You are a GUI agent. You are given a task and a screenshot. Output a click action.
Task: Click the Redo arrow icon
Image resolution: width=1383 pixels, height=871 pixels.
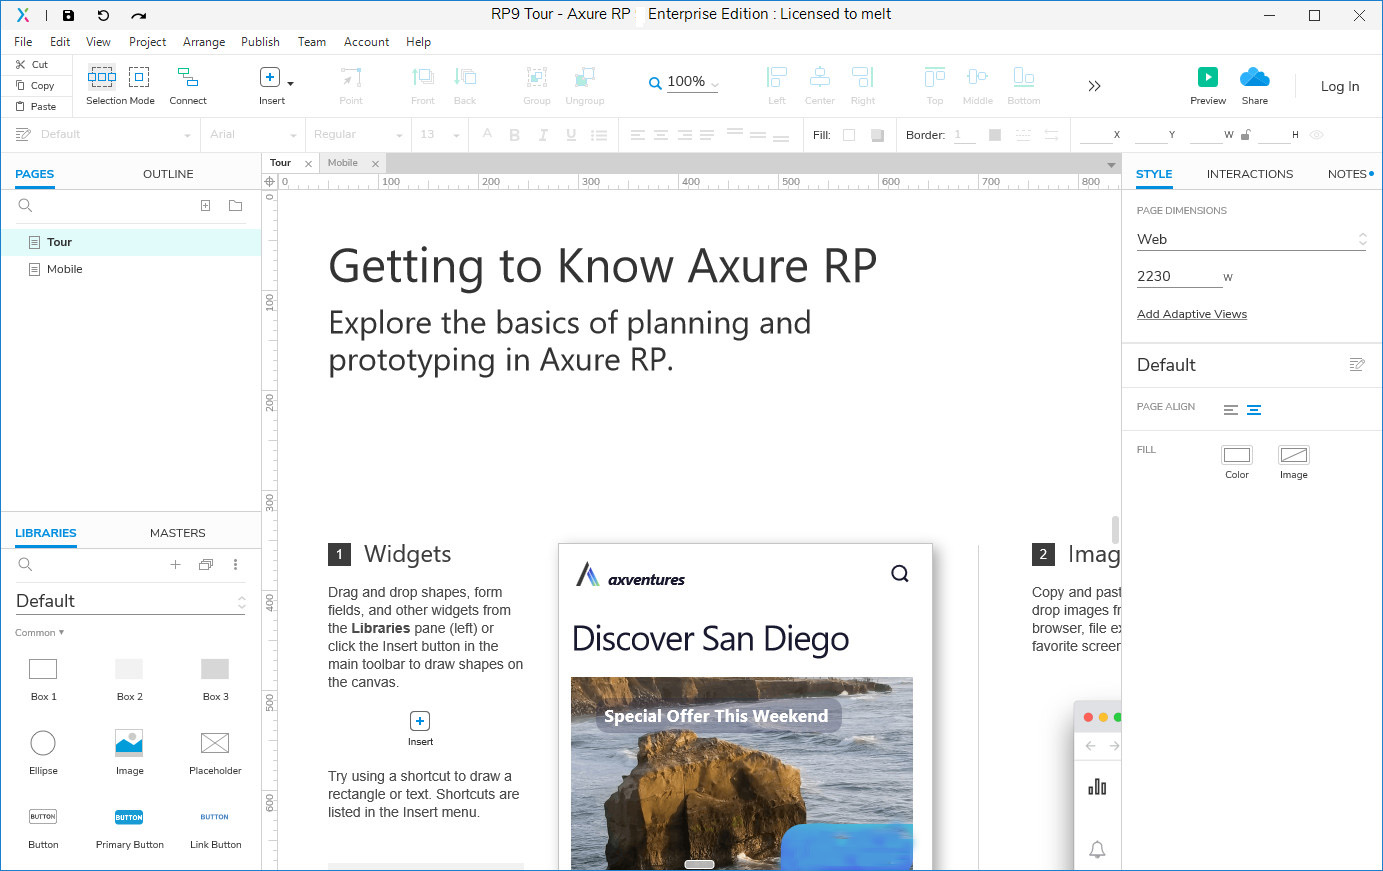tap(139, 15)
